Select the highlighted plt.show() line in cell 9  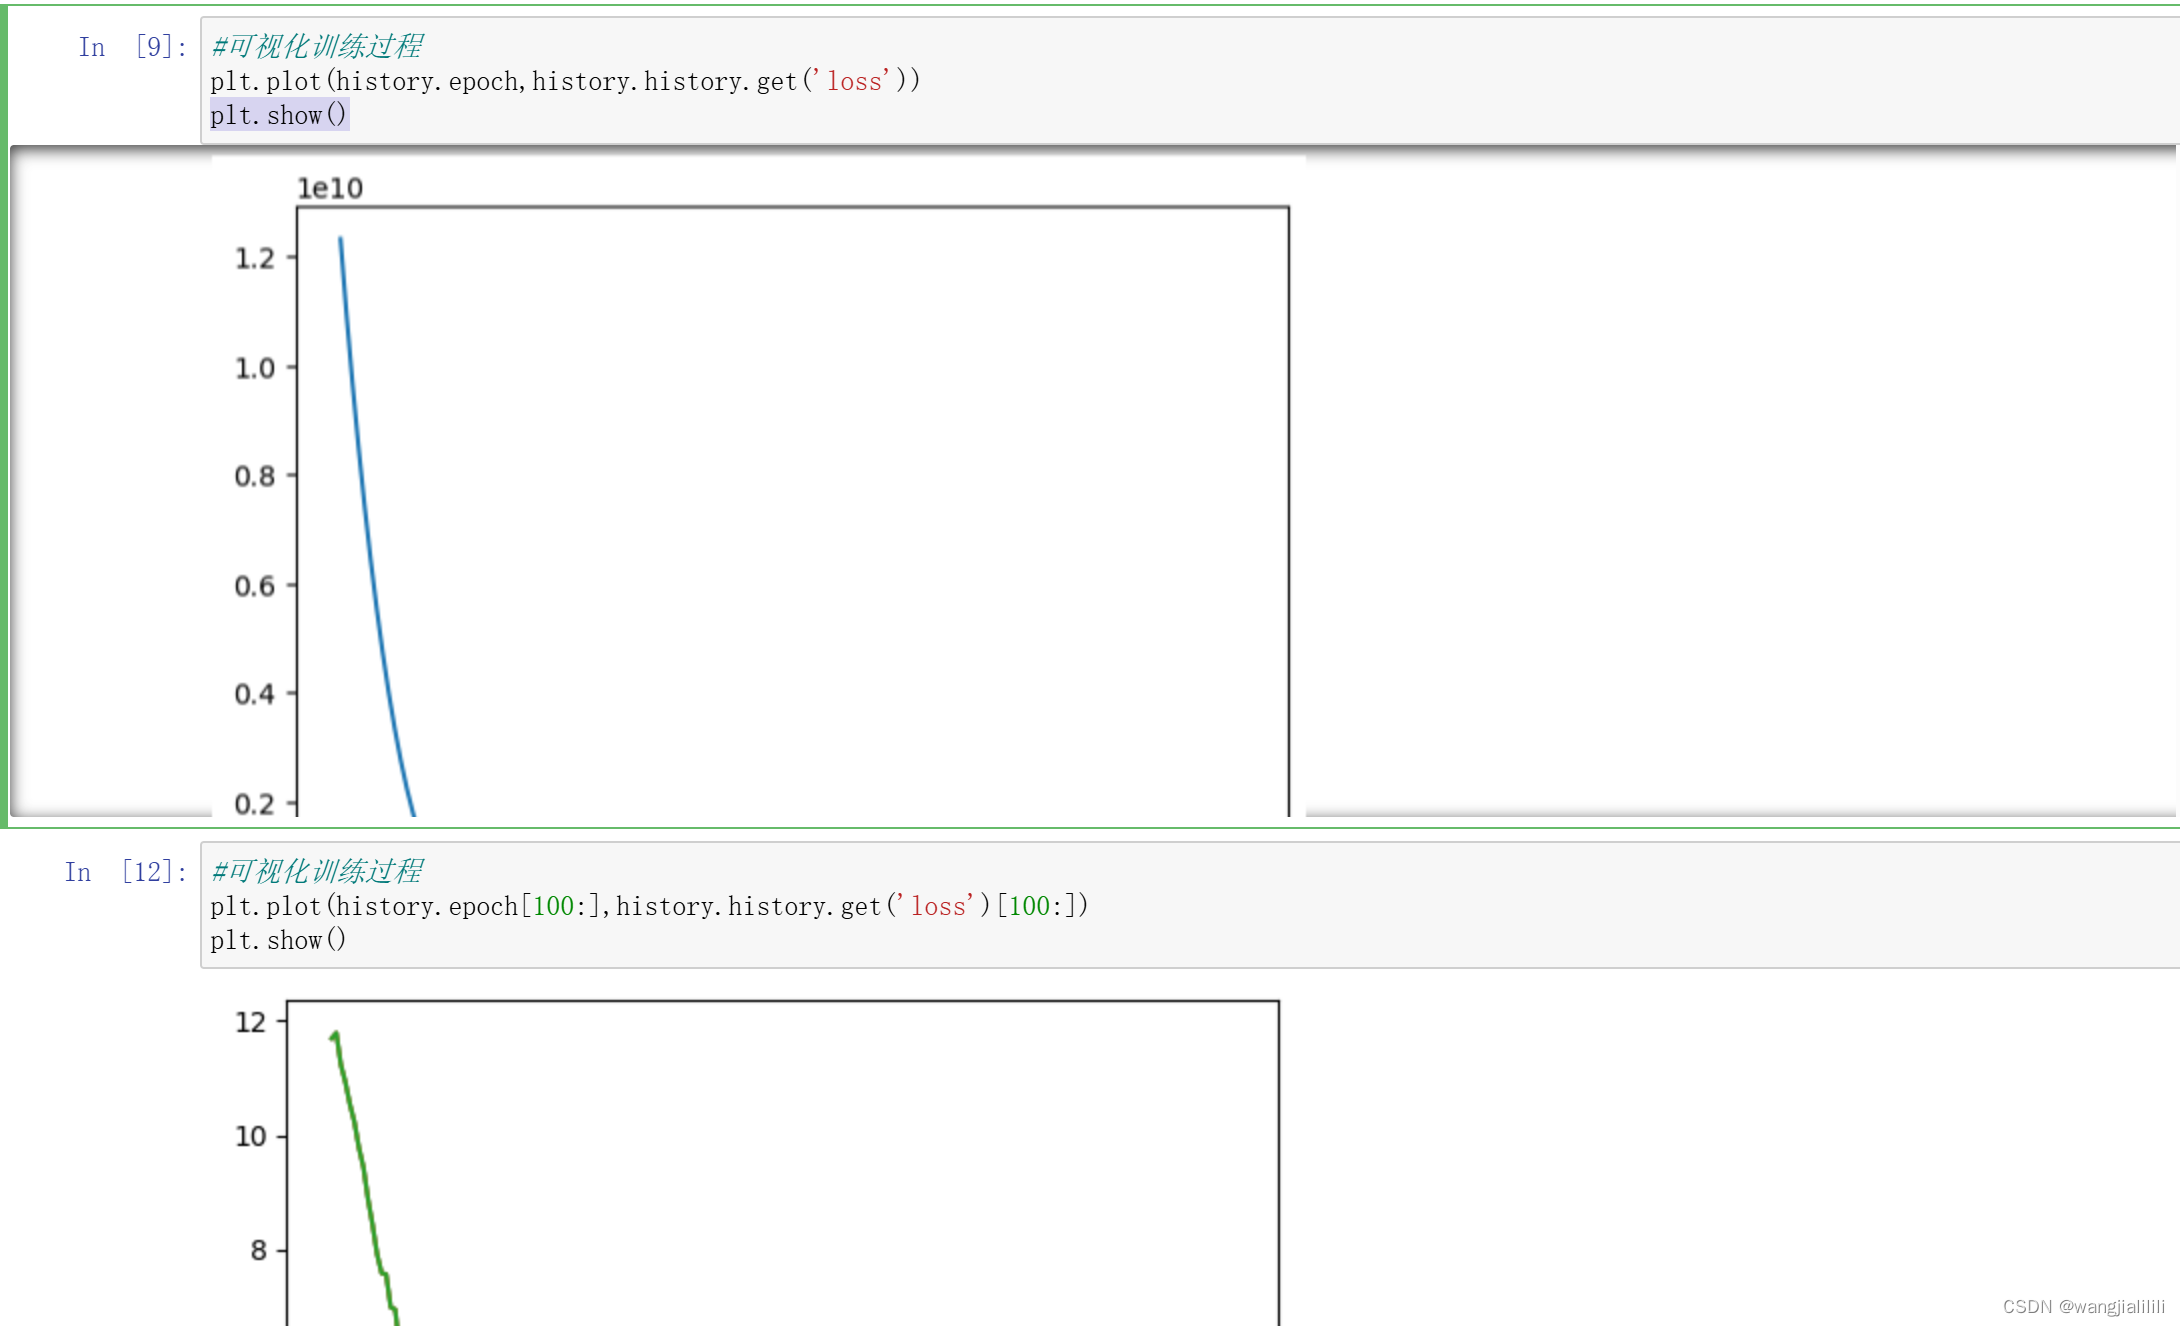(x=278, y=115)
